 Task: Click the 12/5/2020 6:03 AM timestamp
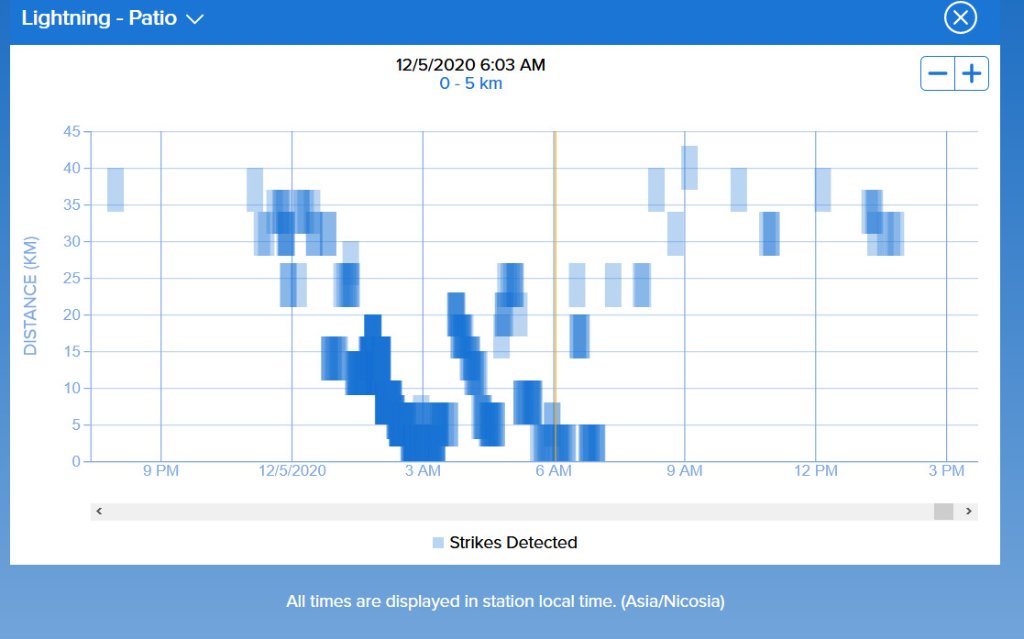pos(471,65)
